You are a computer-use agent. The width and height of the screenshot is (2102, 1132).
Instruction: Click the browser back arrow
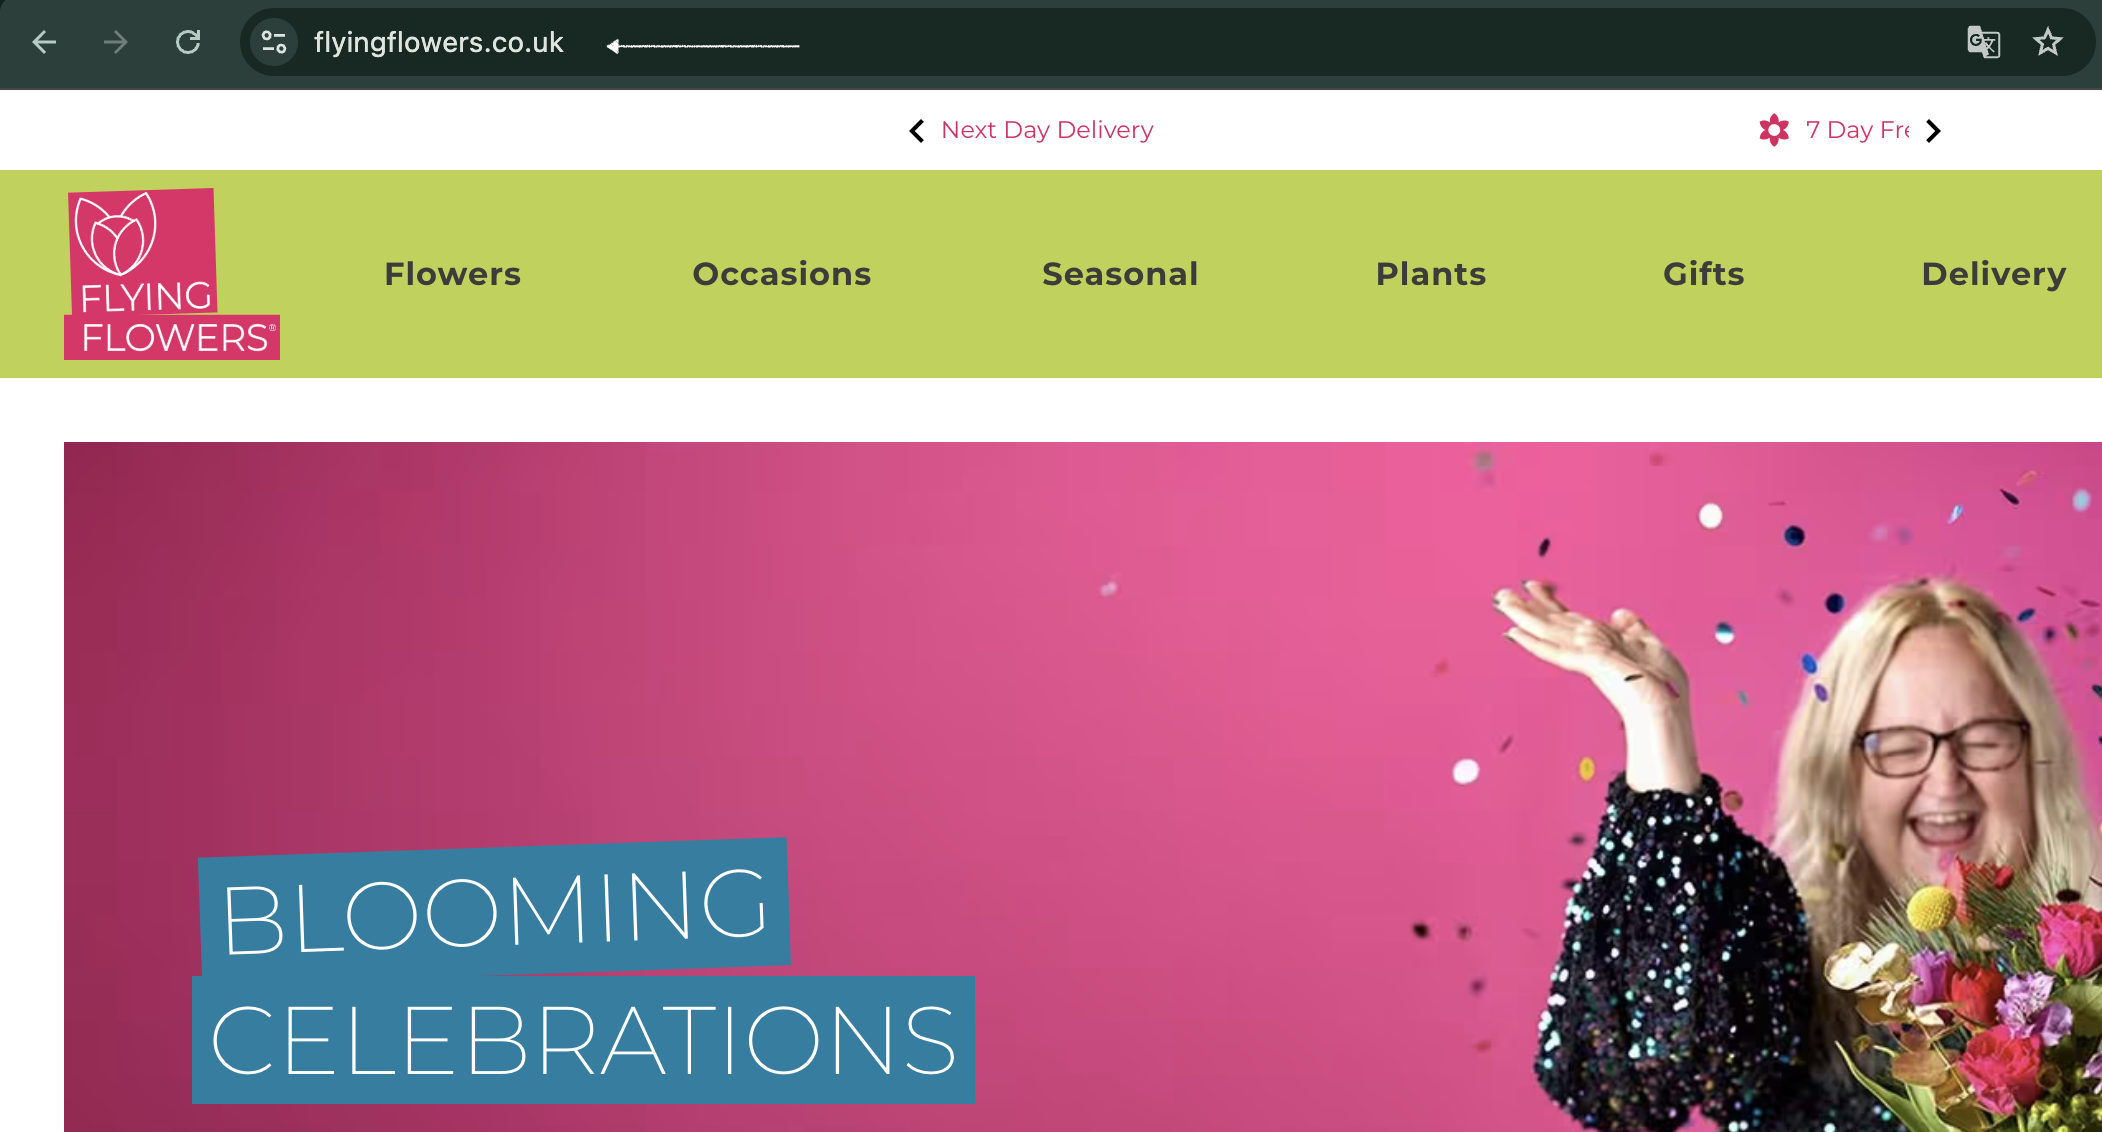click(x=44, y=42)
